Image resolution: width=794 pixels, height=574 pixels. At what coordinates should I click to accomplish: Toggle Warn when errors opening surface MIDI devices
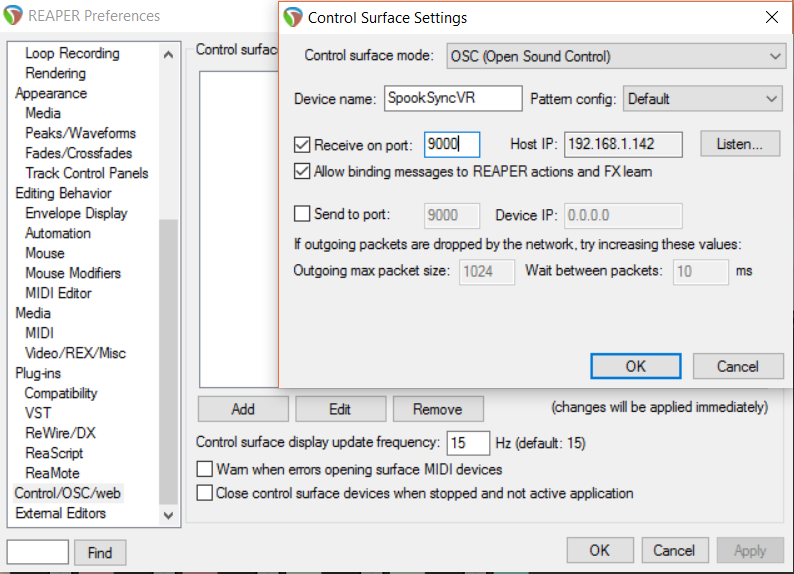tap(205, 469)
